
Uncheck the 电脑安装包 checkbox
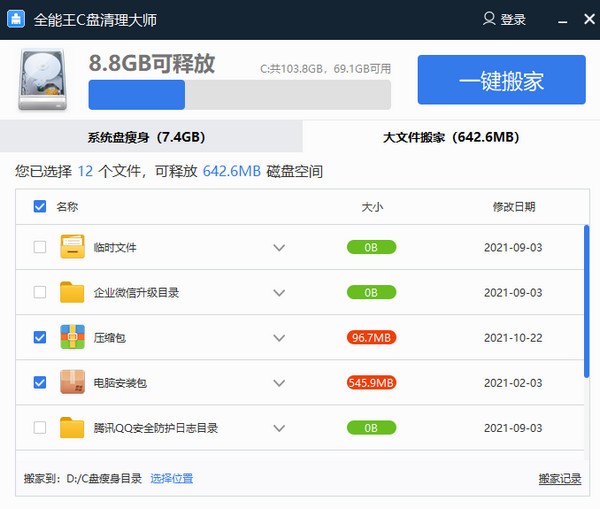[x=40, y=382]
